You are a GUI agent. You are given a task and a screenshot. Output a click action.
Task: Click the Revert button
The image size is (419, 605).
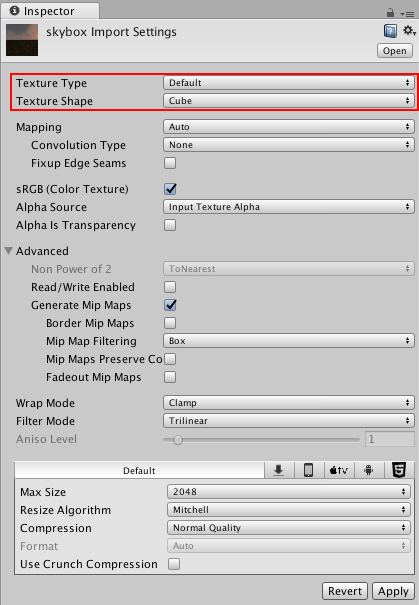pos(345,591)
